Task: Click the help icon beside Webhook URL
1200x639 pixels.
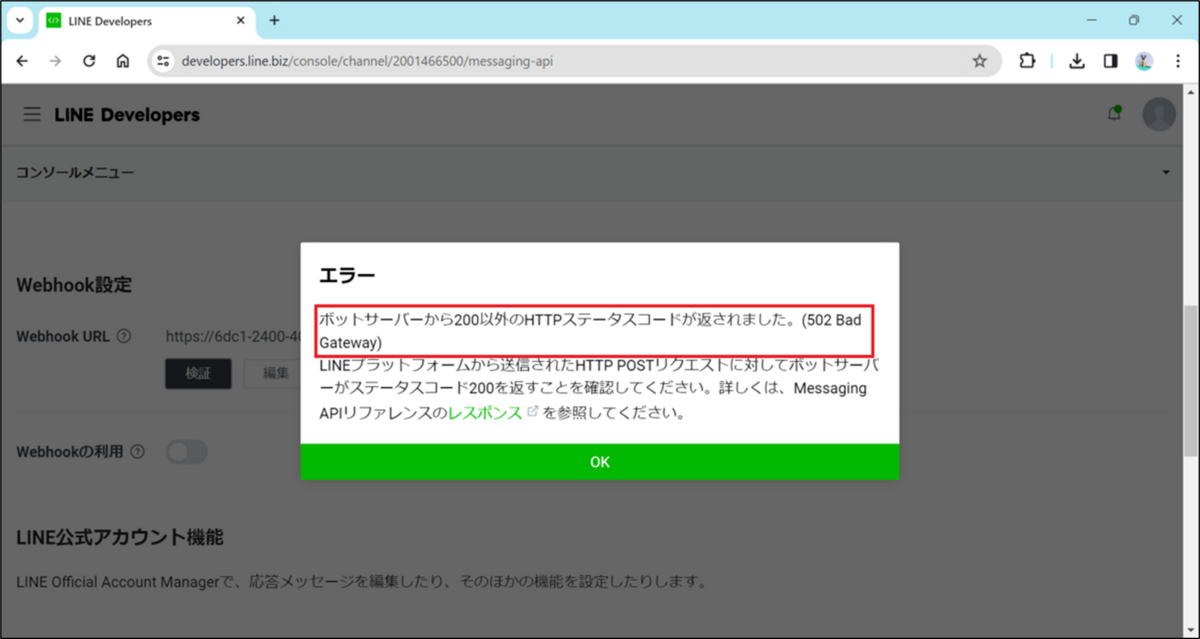Action: click(124, 337)
